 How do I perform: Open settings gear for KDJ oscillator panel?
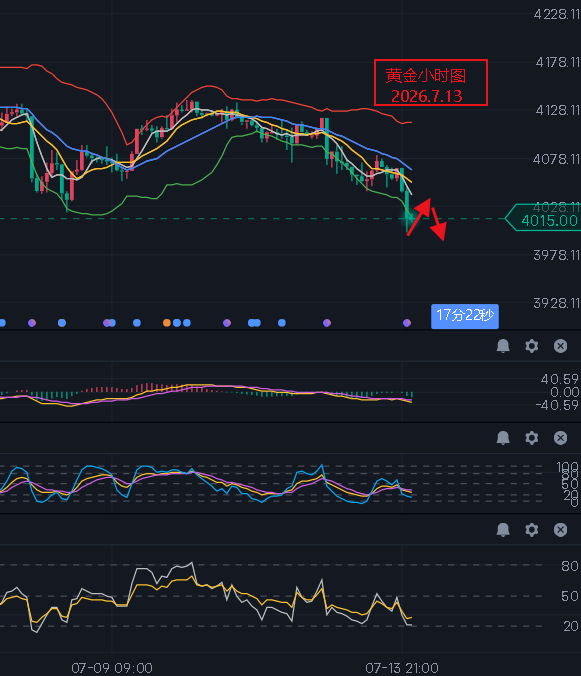[x=531, y=438]
